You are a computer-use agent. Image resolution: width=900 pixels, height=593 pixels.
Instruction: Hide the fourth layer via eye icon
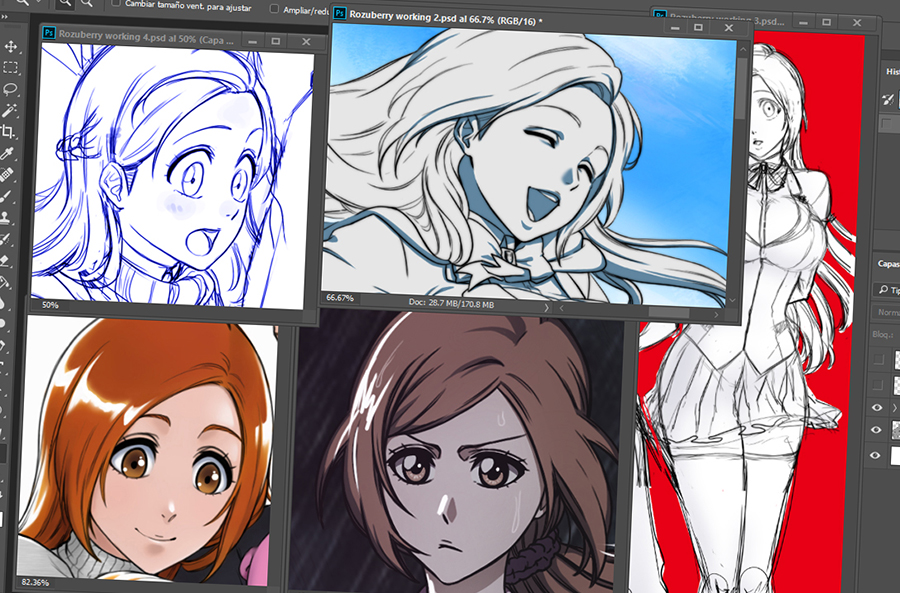[876, 430]
